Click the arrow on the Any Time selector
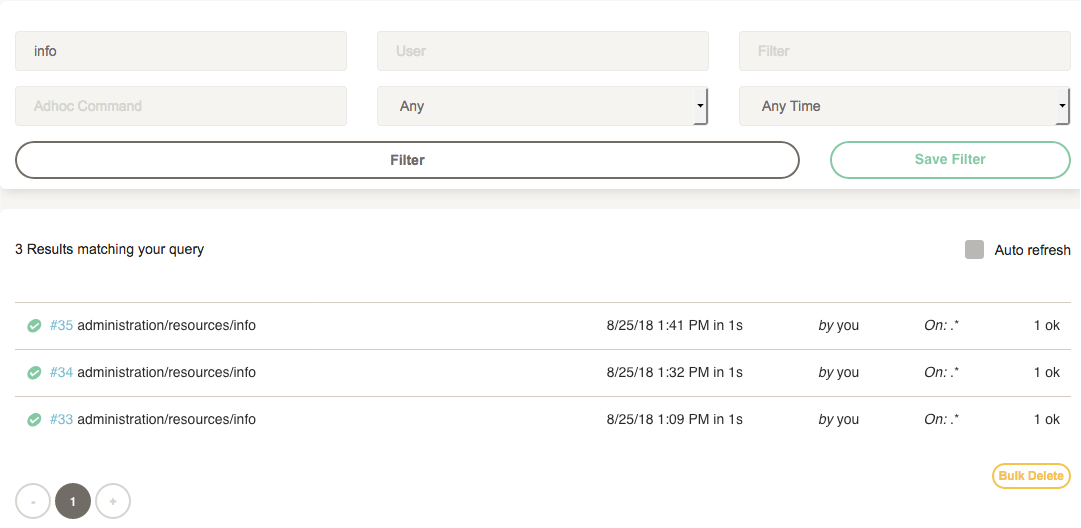The width and height of the screenshot is (1081, 528). (1062, 106)
